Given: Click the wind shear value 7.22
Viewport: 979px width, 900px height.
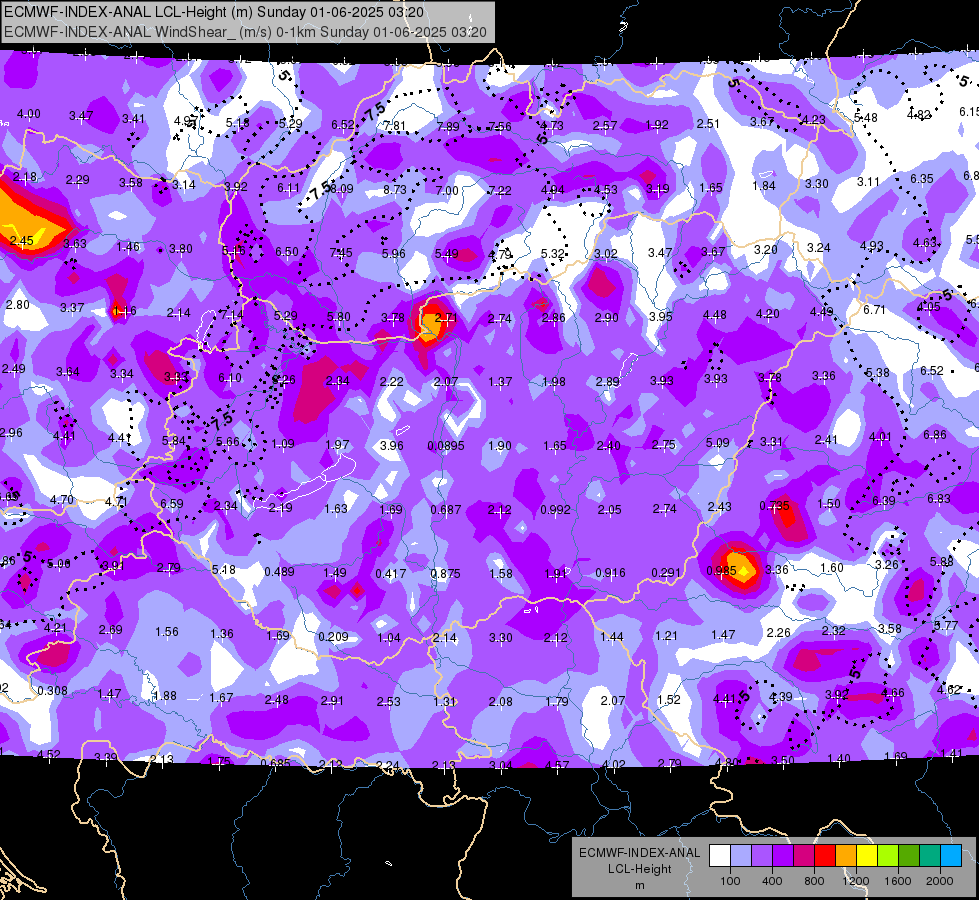Looking at the screenshot, I should [x=499, y=190].
